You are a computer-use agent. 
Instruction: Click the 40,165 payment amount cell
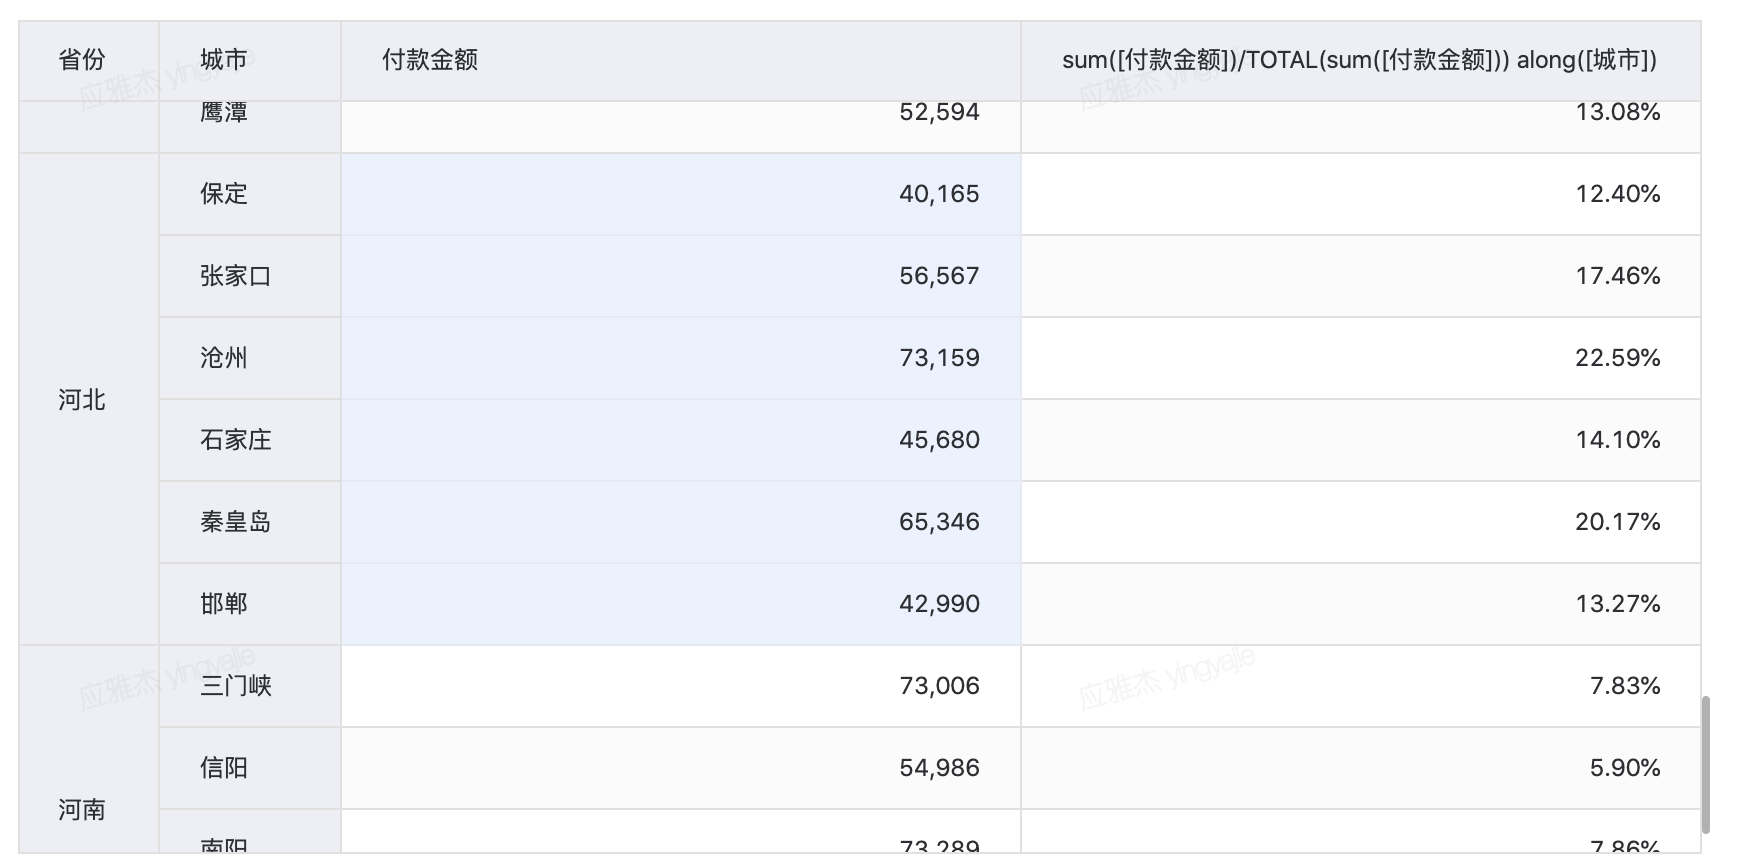point(938,194)
